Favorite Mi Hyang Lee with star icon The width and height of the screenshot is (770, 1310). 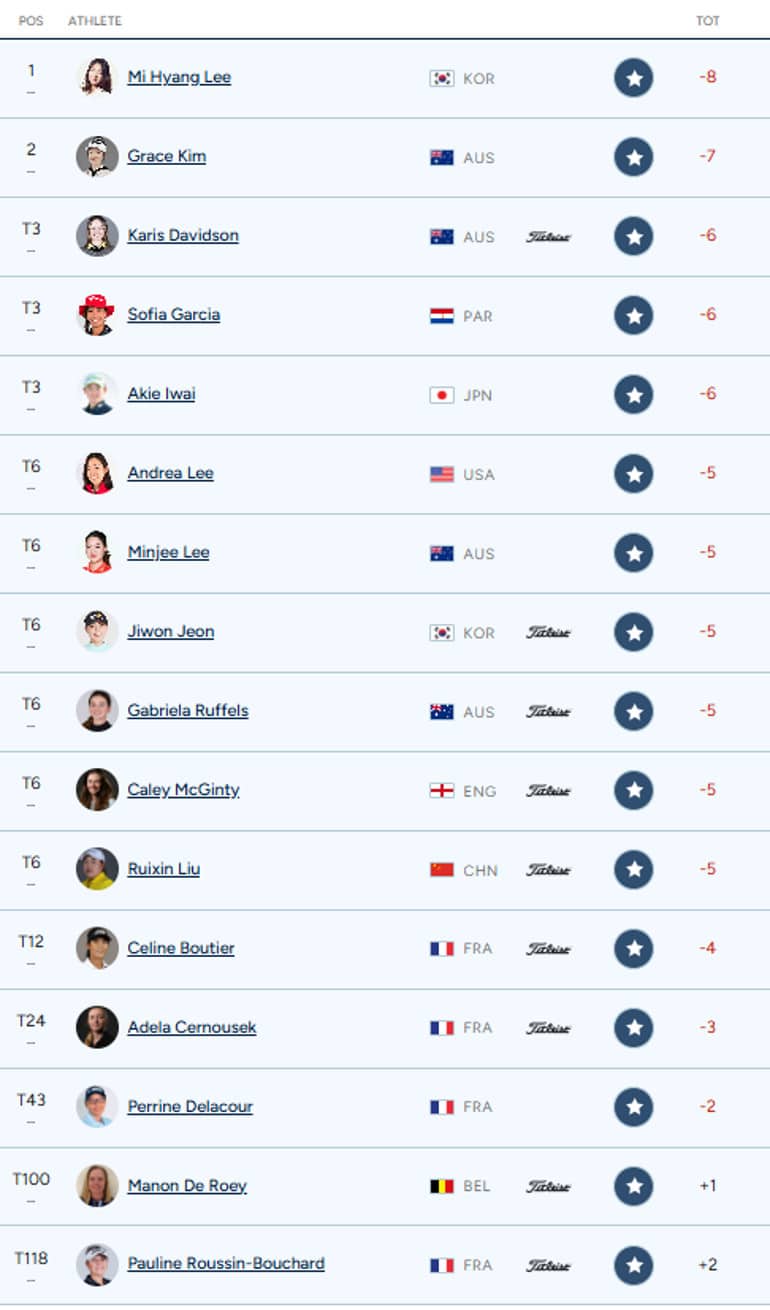633,78
